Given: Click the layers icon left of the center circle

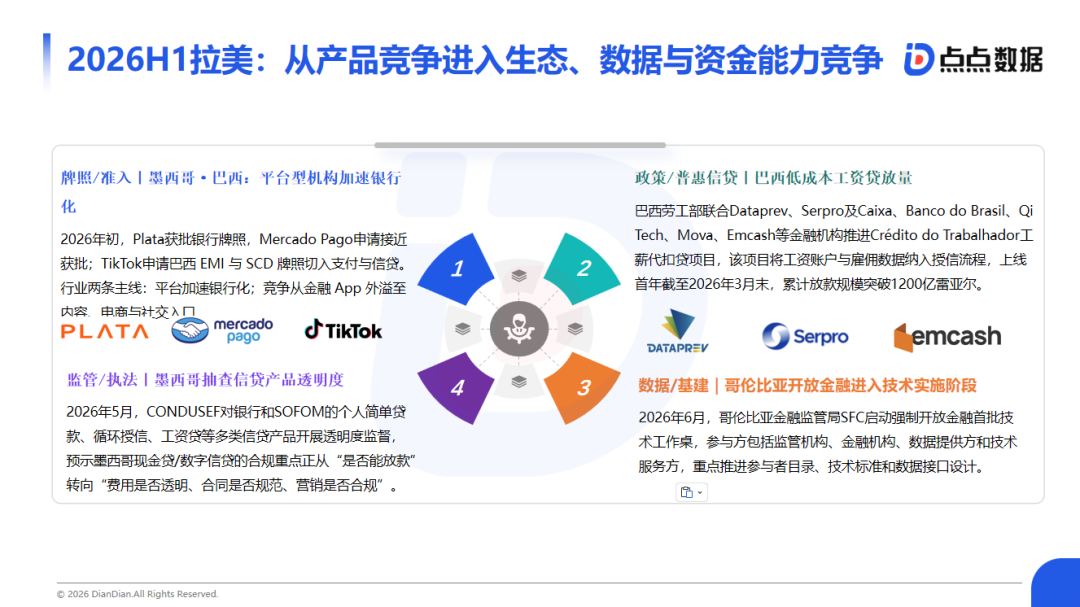Looking at the screenshot, I should (463, 329).
